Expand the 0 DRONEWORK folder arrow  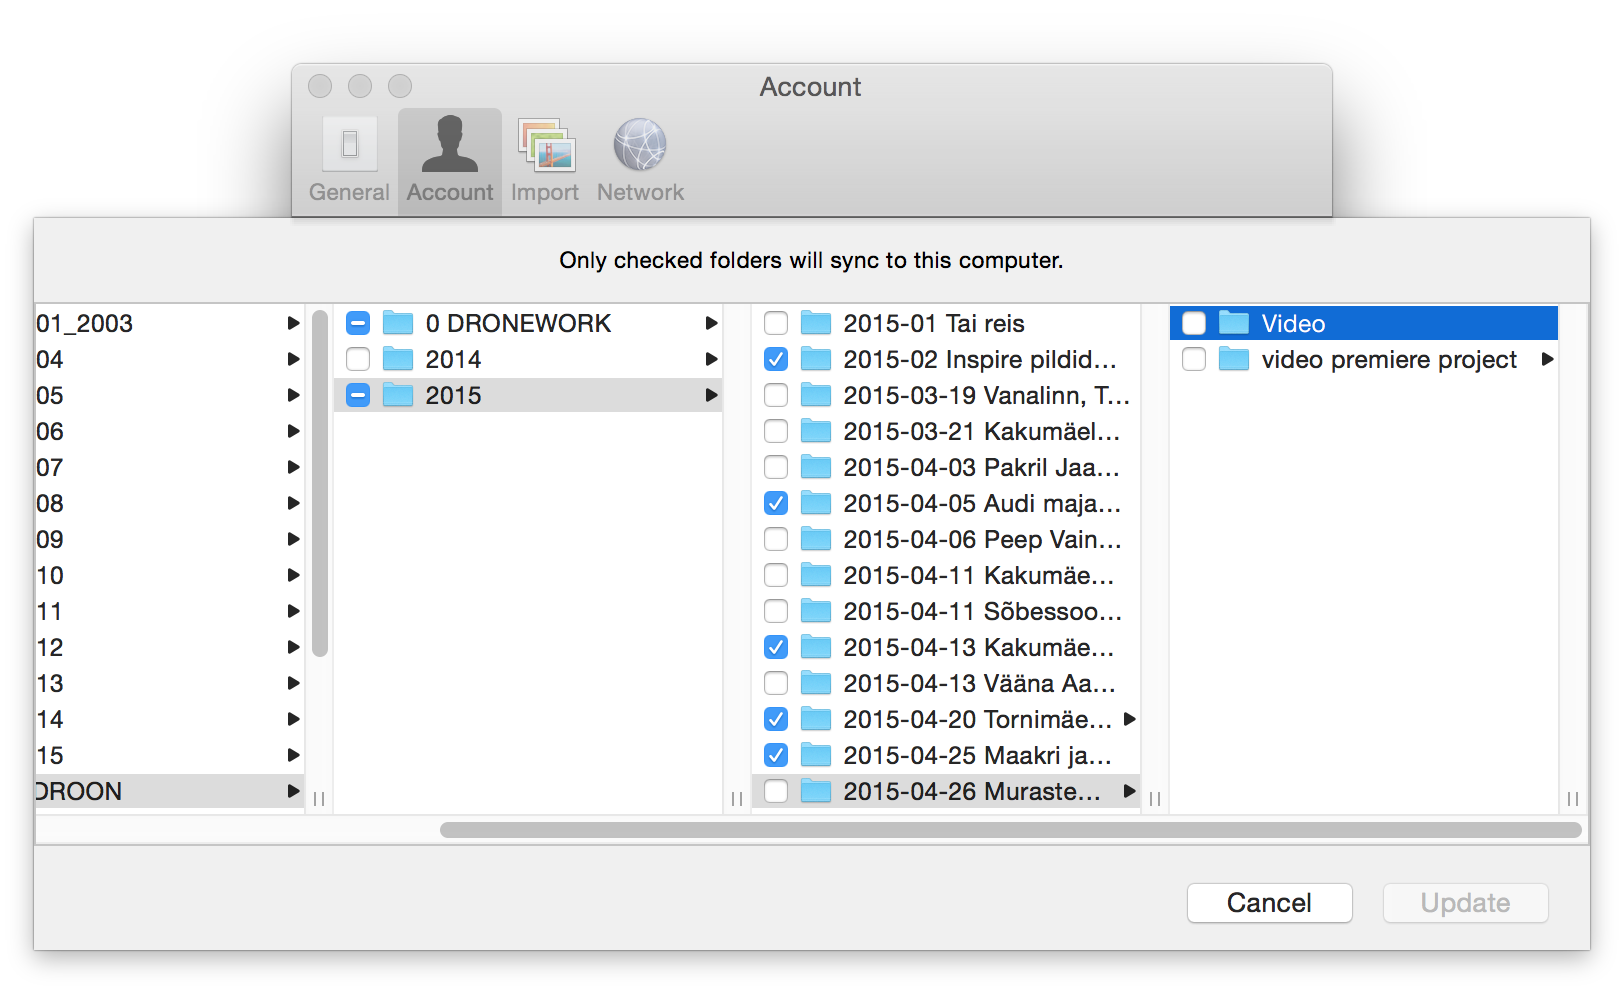(711, 323)
